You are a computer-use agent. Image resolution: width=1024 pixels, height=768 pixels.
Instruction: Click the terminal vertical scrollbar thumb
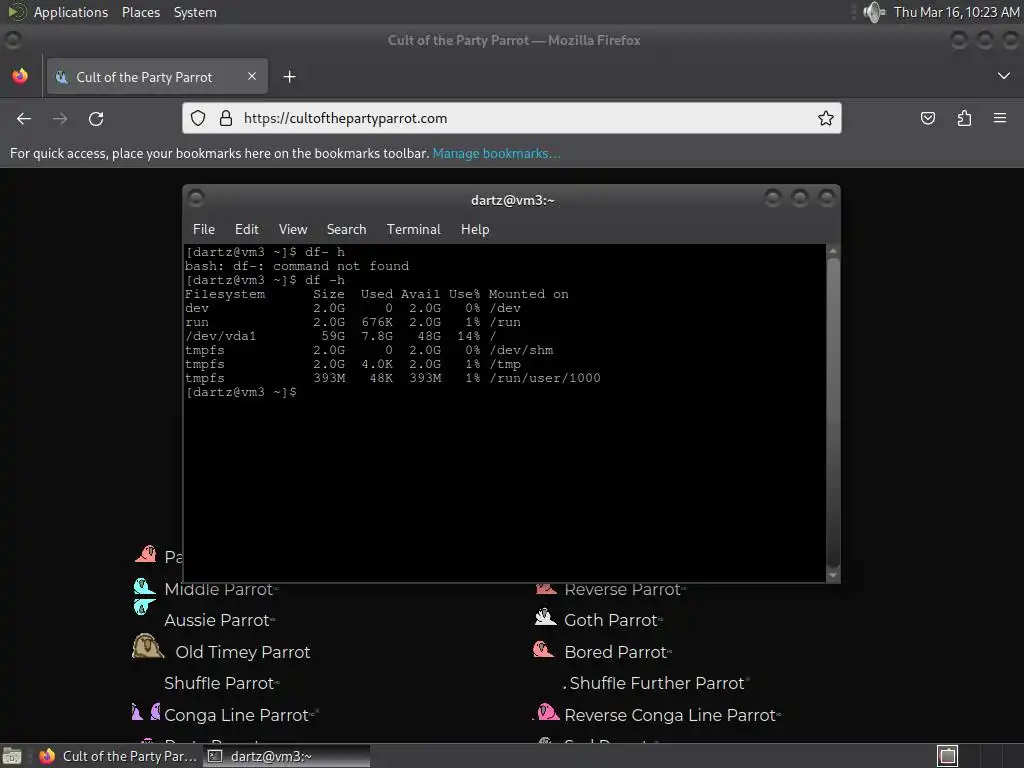coord(833,413)
